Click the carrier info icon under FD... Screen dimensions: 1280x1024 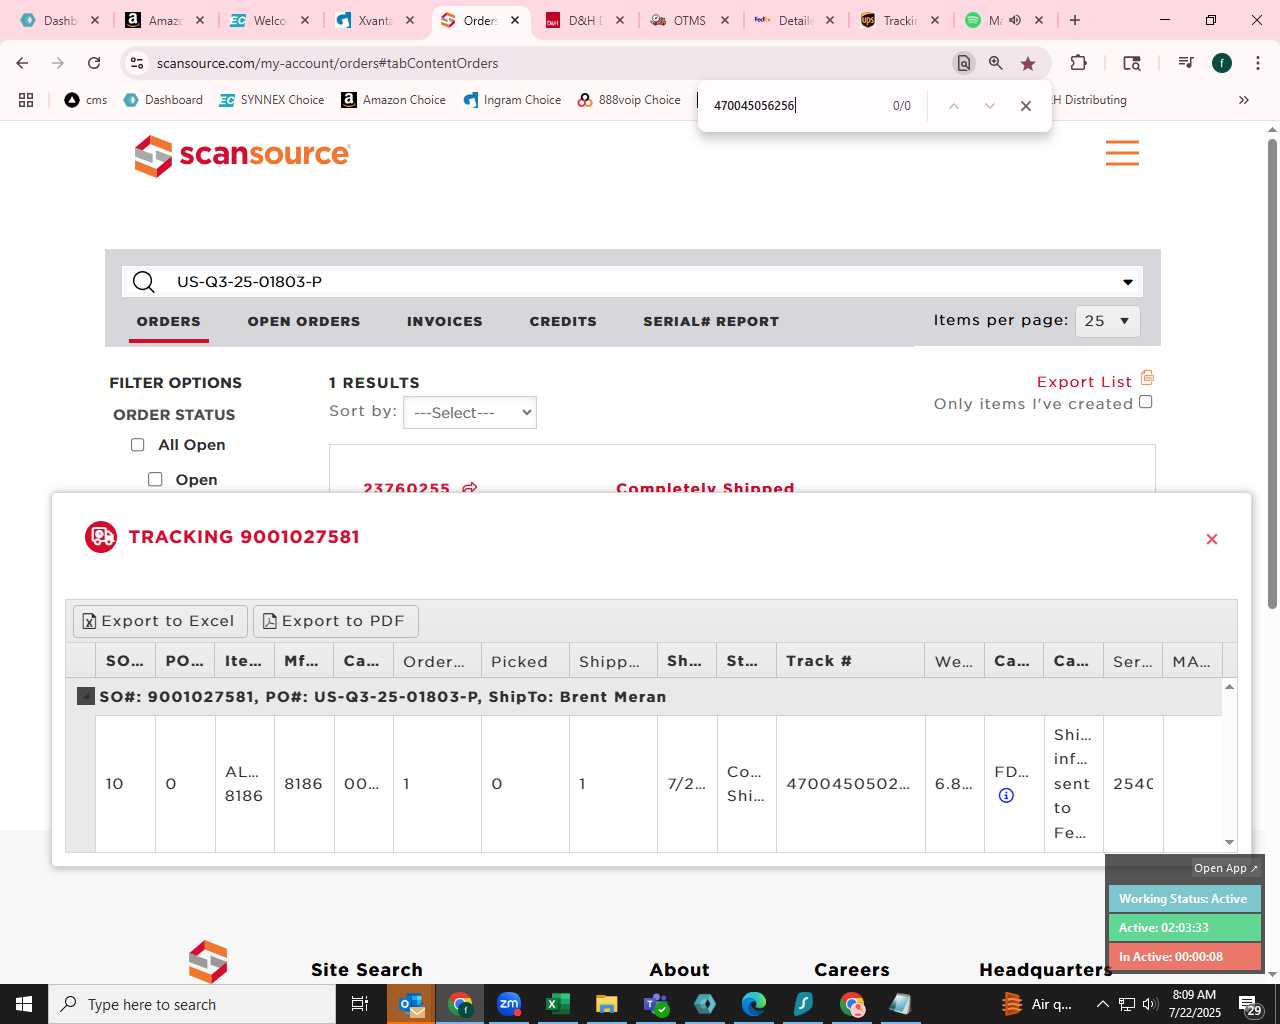1006,796
